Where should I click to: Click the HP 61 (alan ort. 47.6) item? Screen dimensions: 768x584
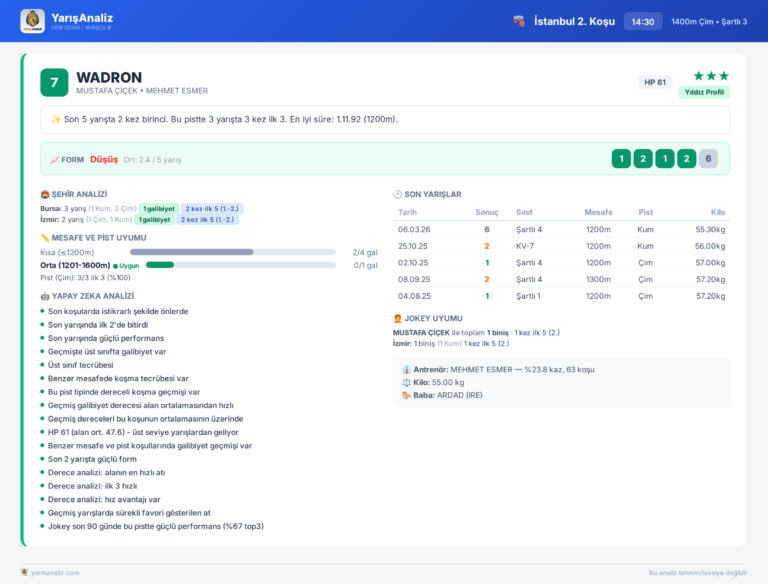click(143, 432)
